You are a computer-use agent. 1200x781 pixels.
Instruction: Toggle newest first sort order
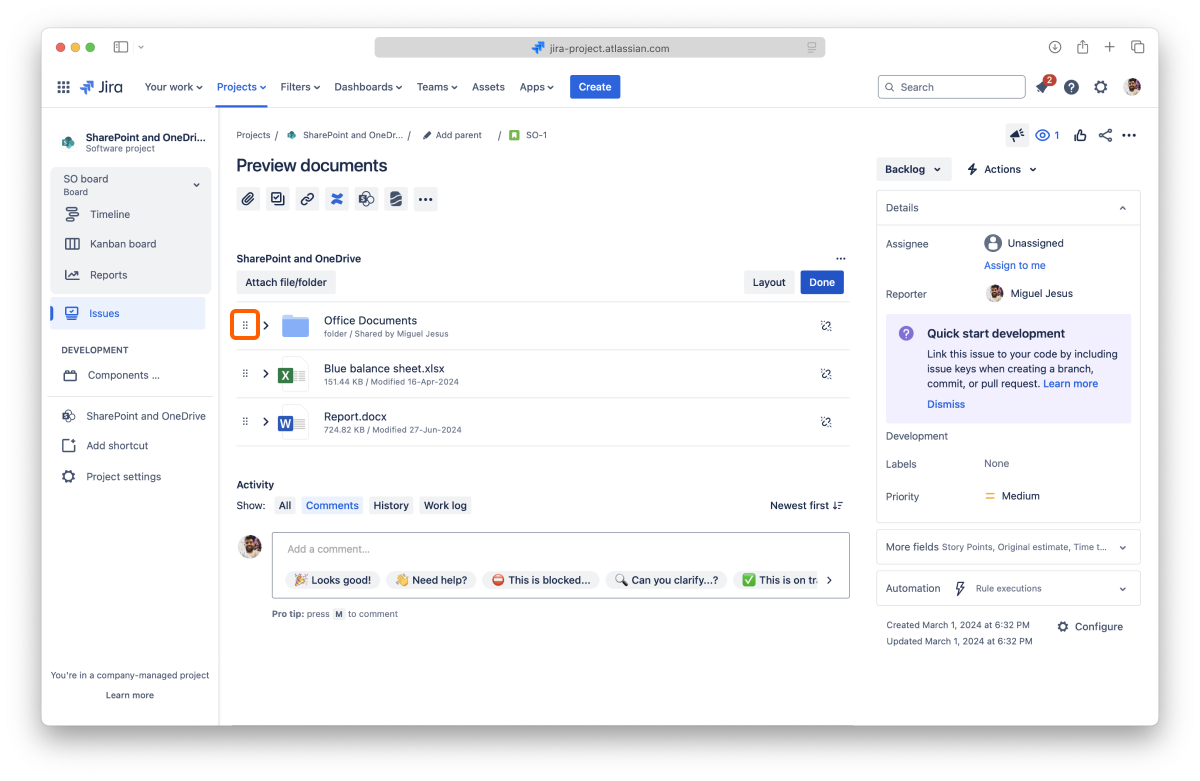click(x=806, y=506)
